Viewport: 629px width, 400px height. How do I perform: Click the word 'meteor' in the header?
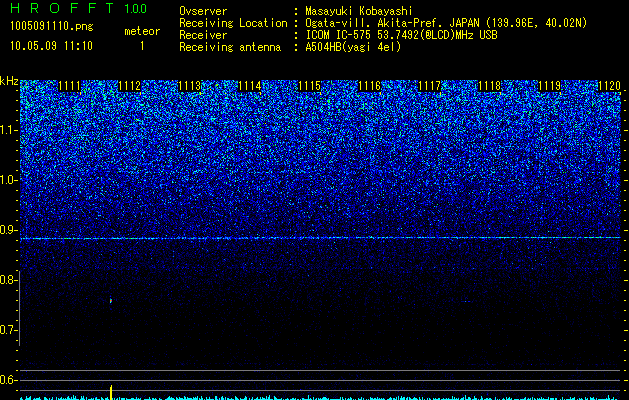(x=142, y=31)
